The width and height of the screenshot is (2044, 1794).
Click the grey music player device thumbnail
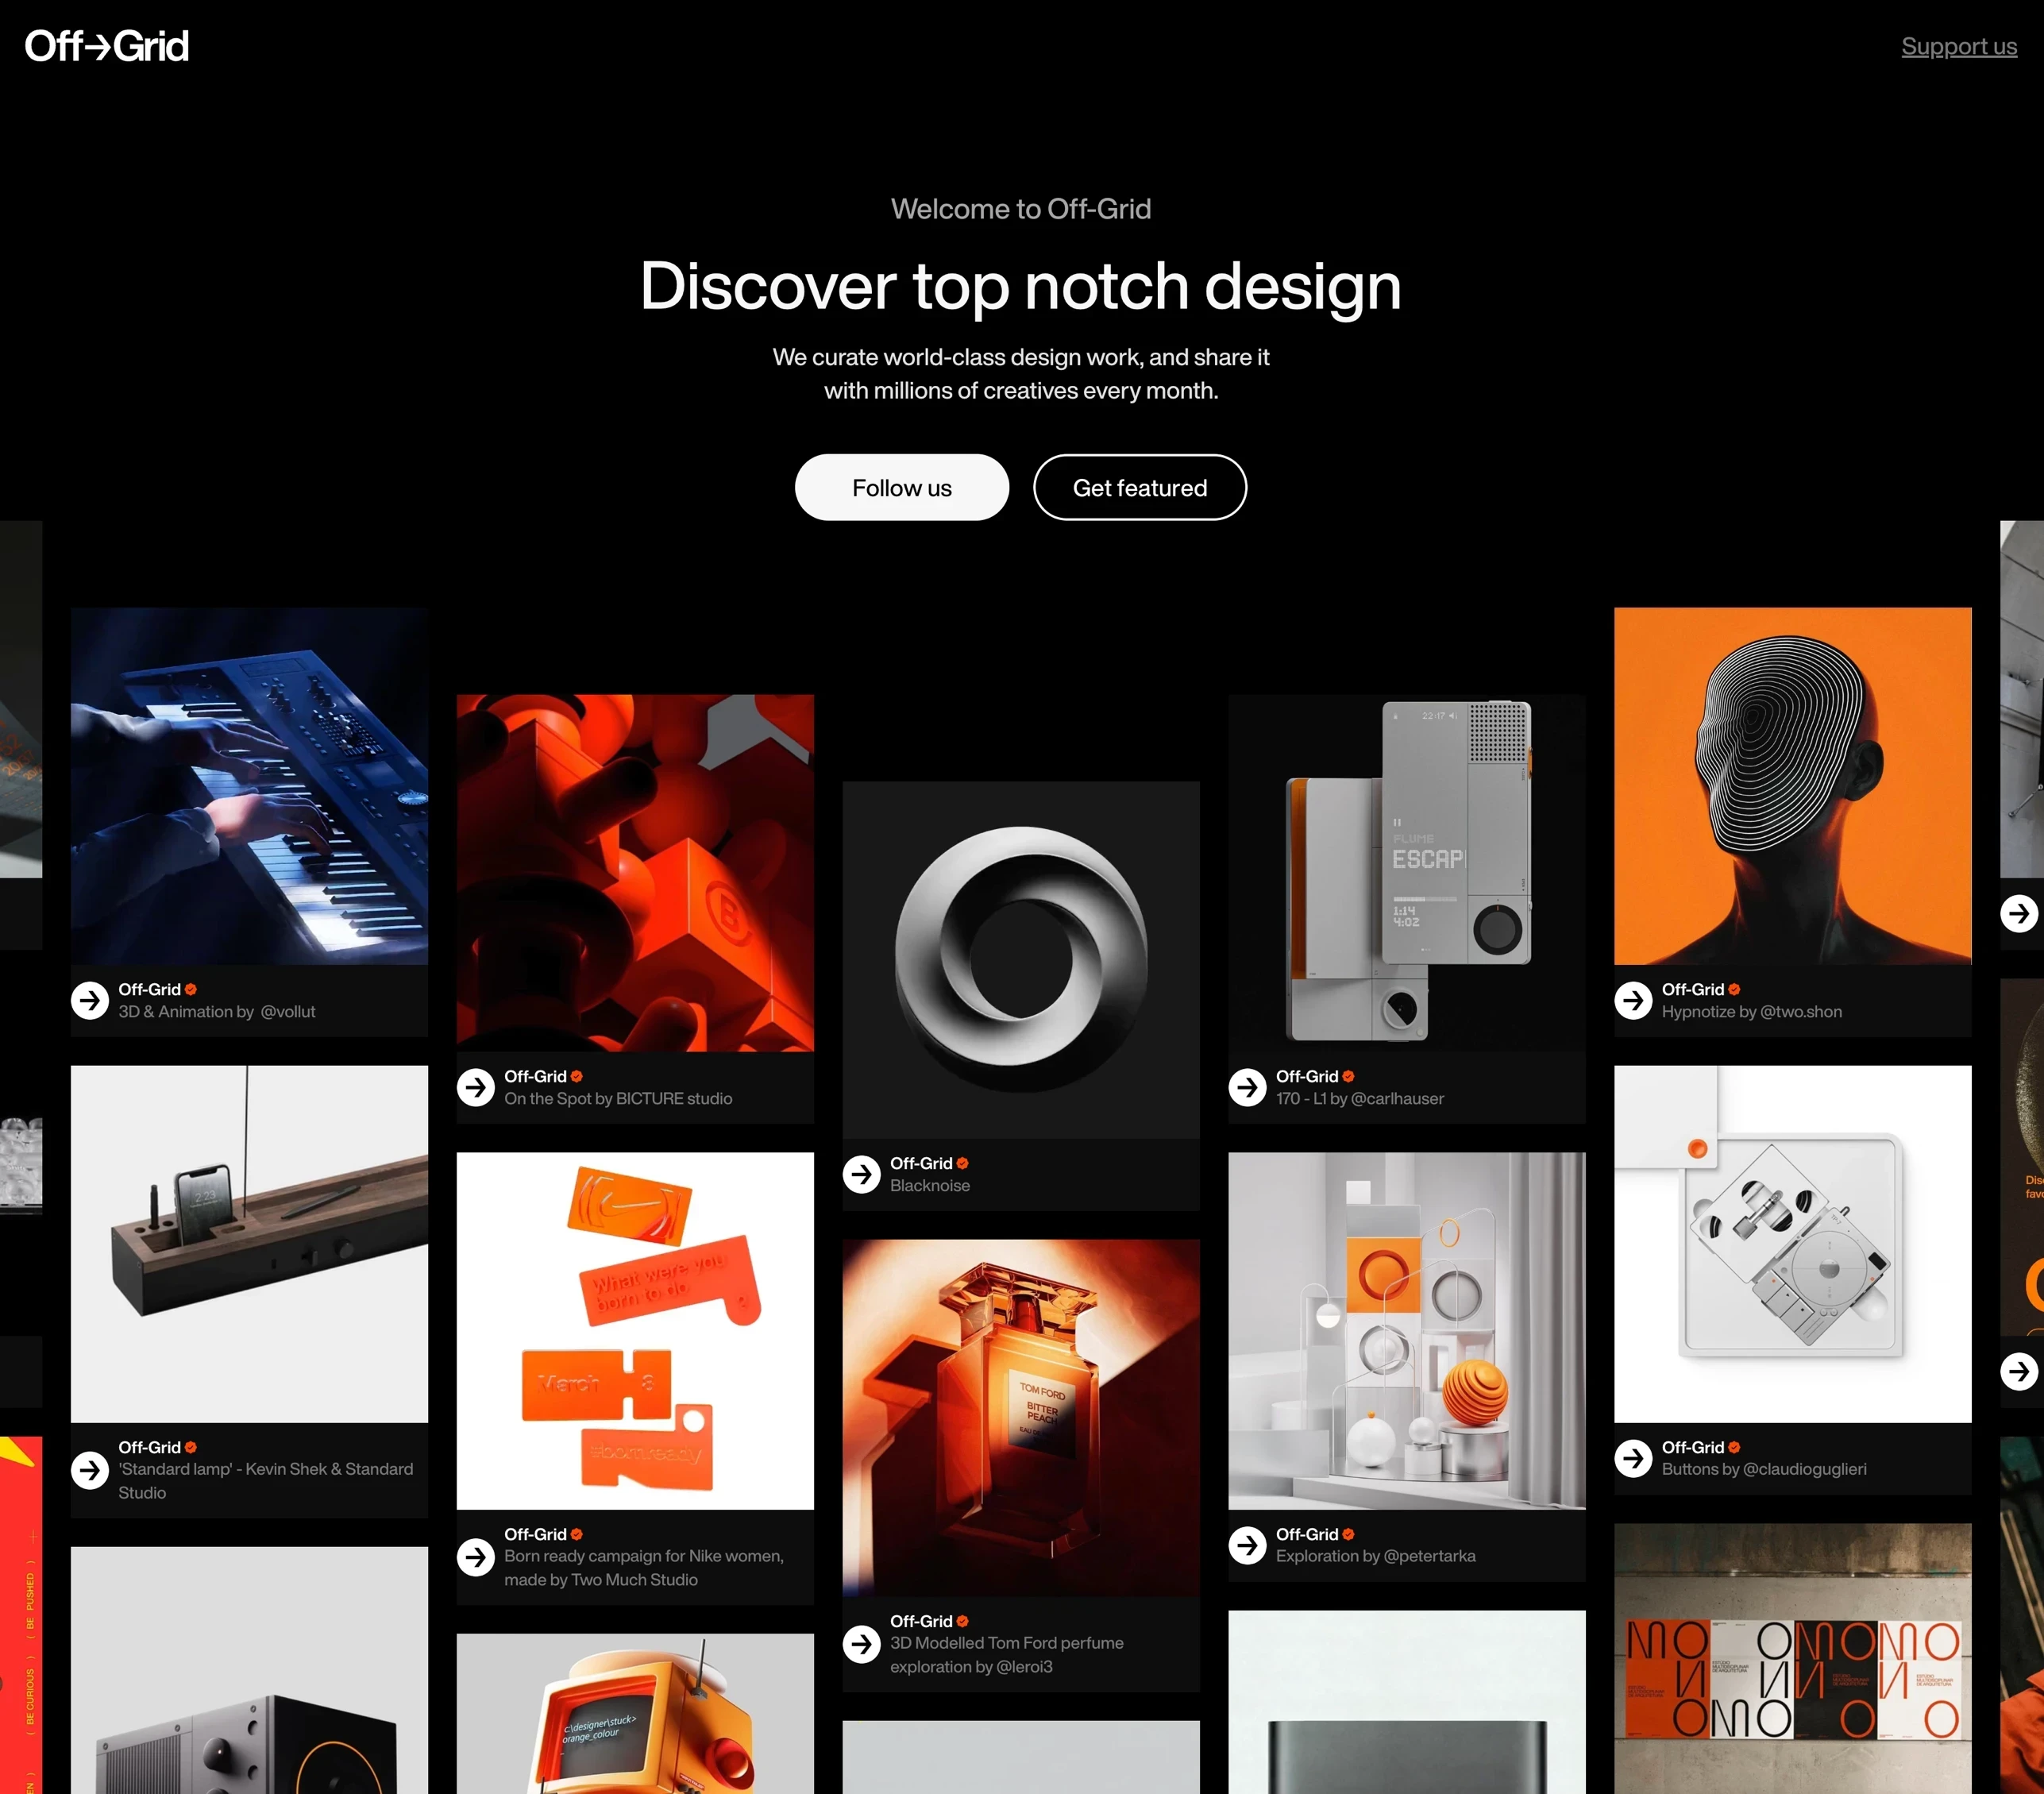coord(1407,873)
